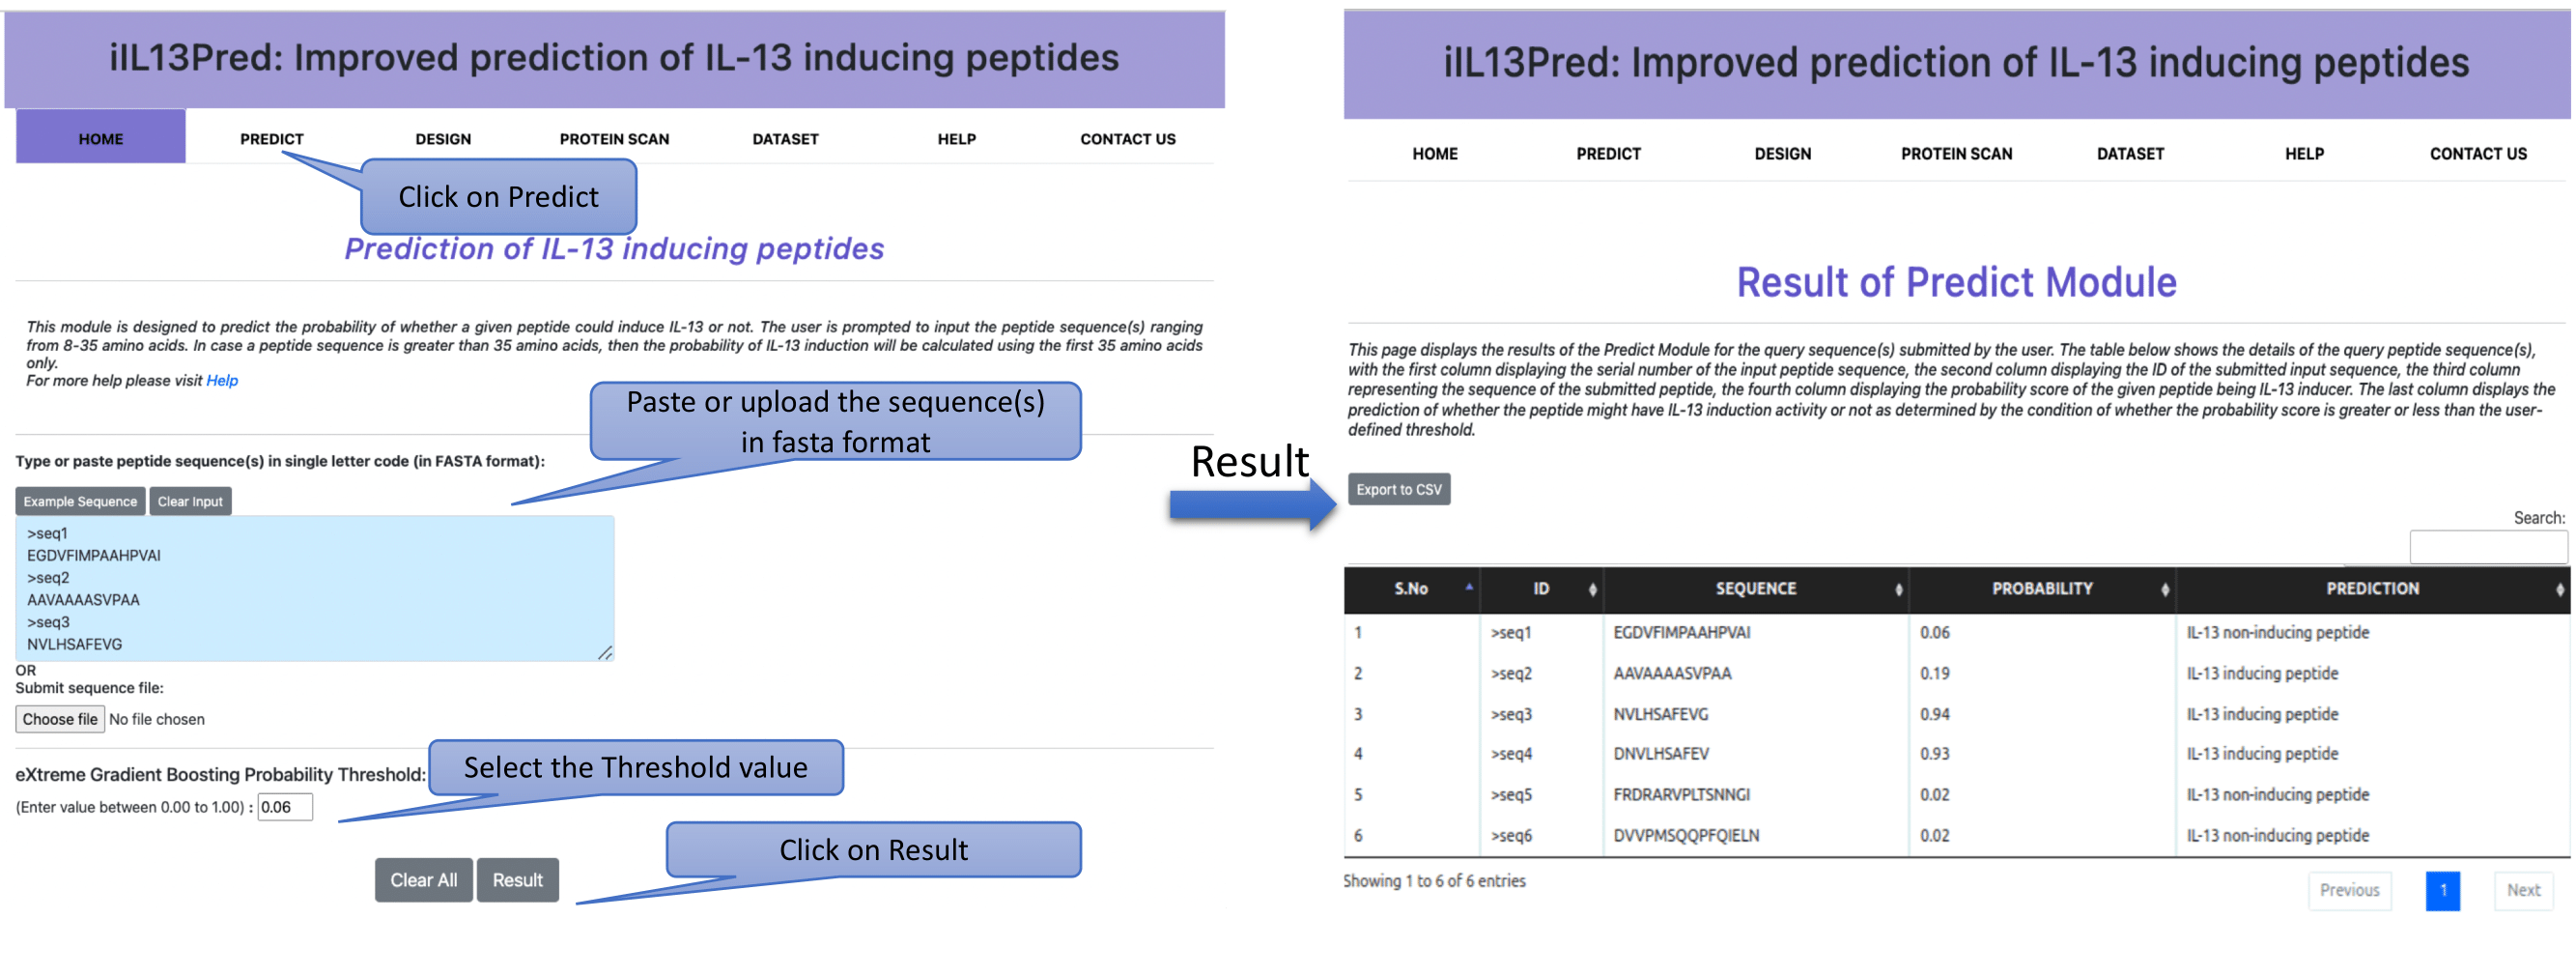Load the Example Sequence
The image size is (2576, 976).
(x=80, y=501)
